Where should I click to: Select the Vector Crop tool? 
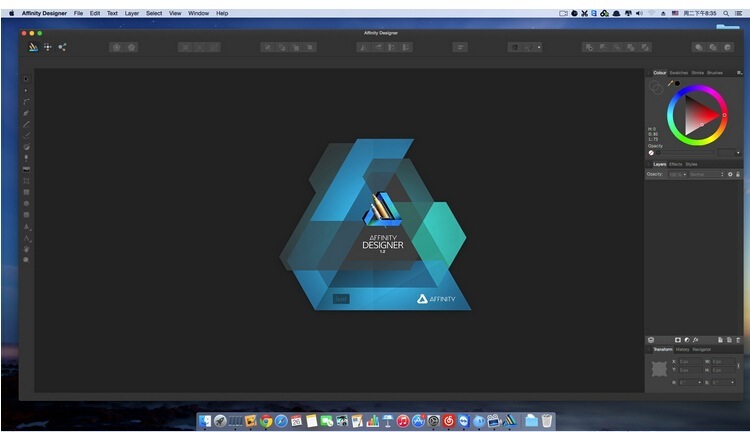pos(26,181)
